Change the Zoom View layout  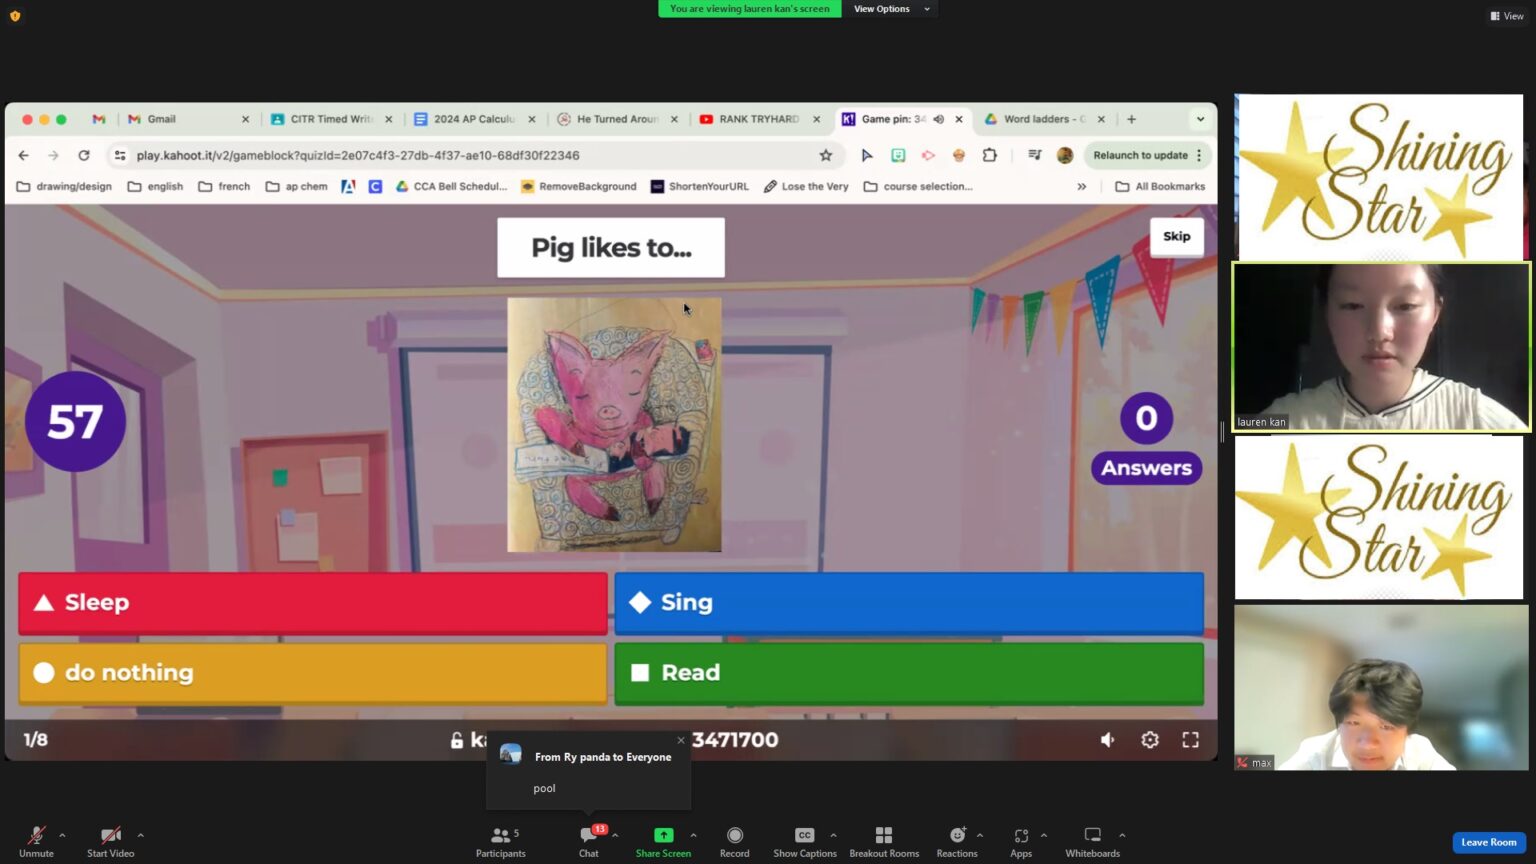click(x=1507, y=16)
